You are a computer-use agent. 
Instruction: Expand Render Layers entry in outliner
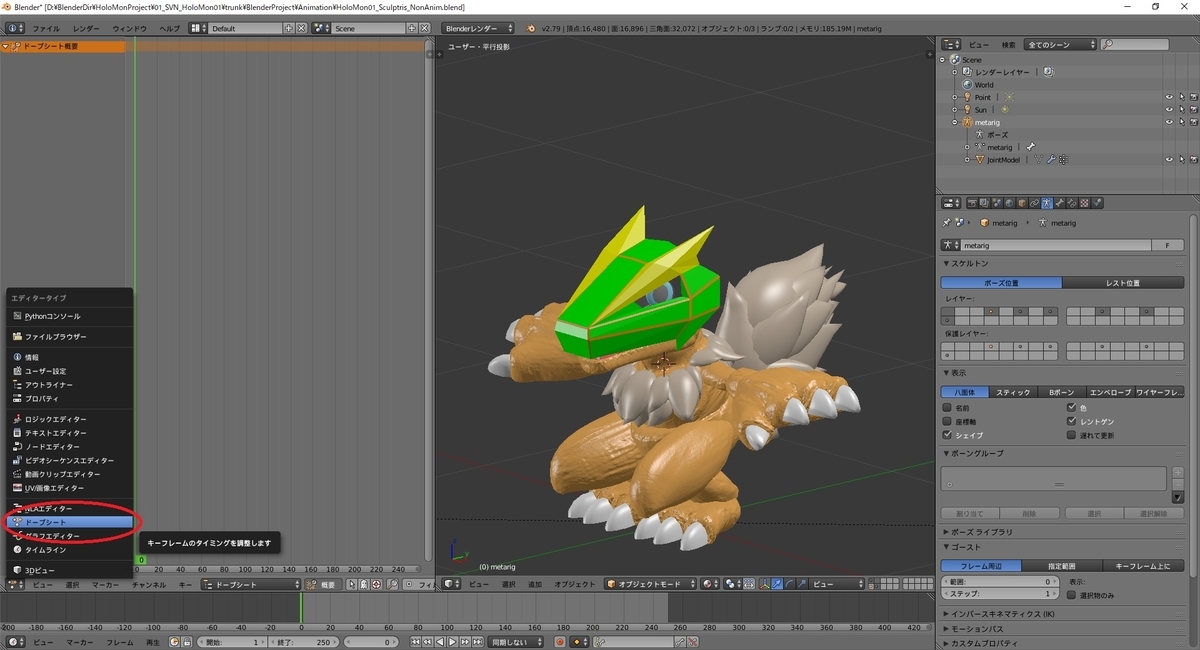pos(955,72)
